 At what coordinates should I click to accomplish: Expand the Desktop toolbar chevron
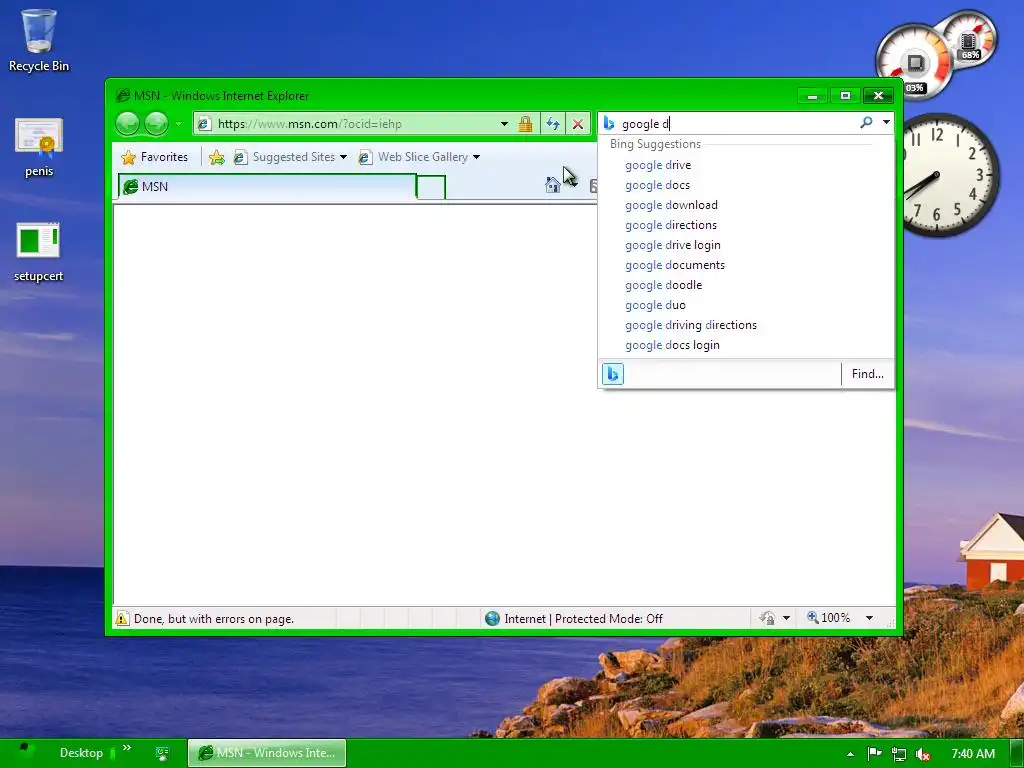[127, 748]
